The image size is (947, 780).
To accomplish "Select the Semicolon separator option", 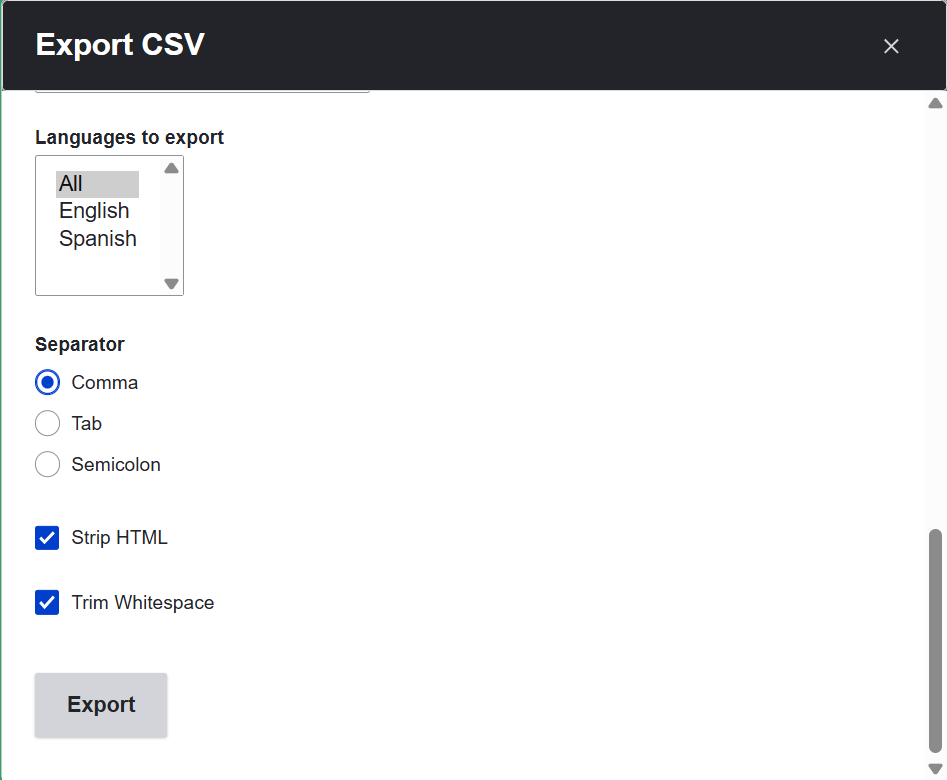I will 47,464.
